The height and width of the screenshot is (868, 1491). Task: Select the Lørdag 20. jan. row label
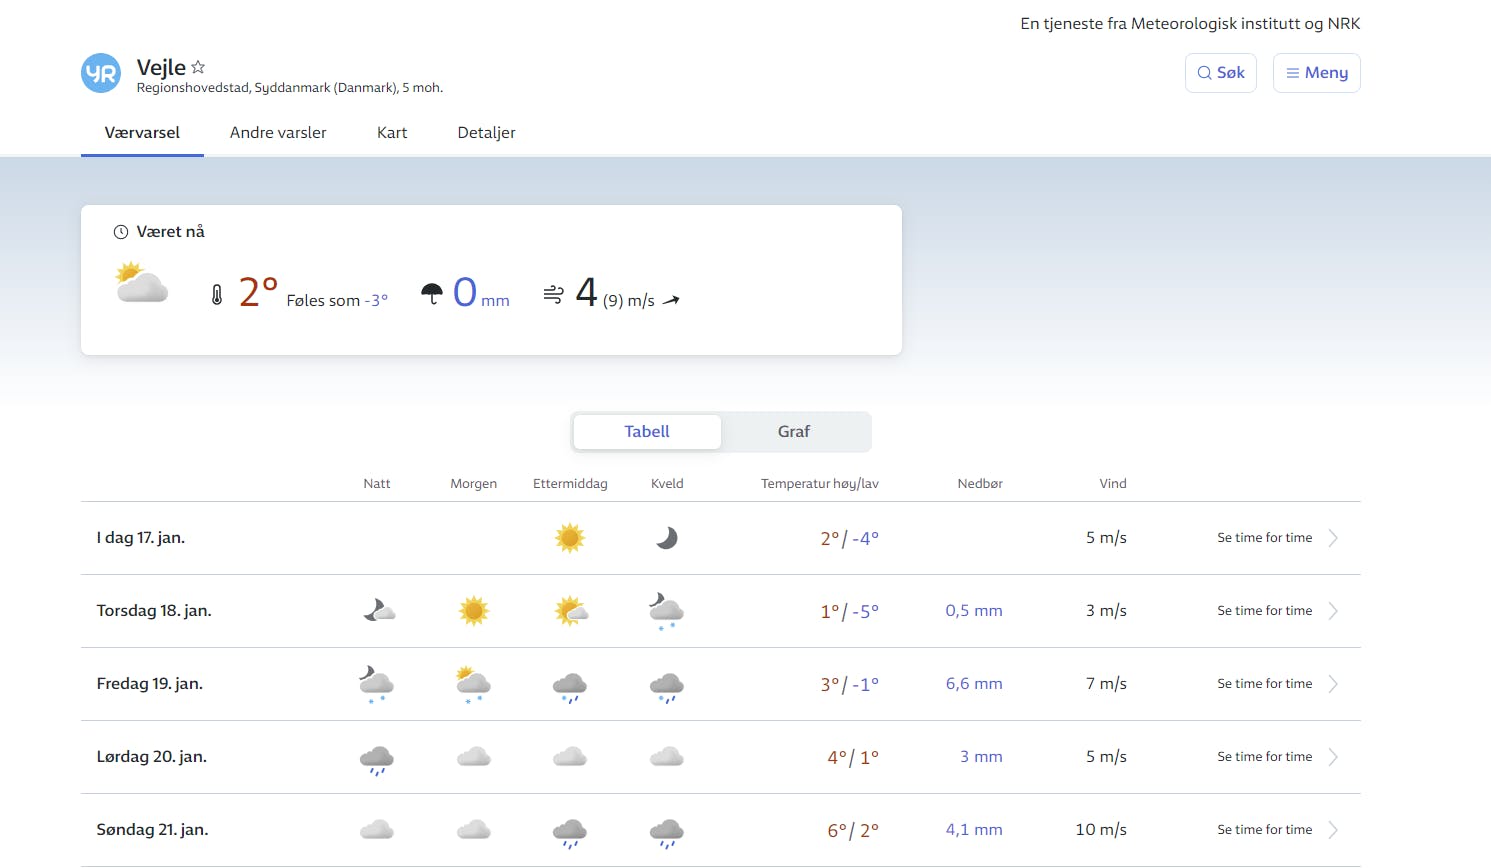tap(152, 757)
